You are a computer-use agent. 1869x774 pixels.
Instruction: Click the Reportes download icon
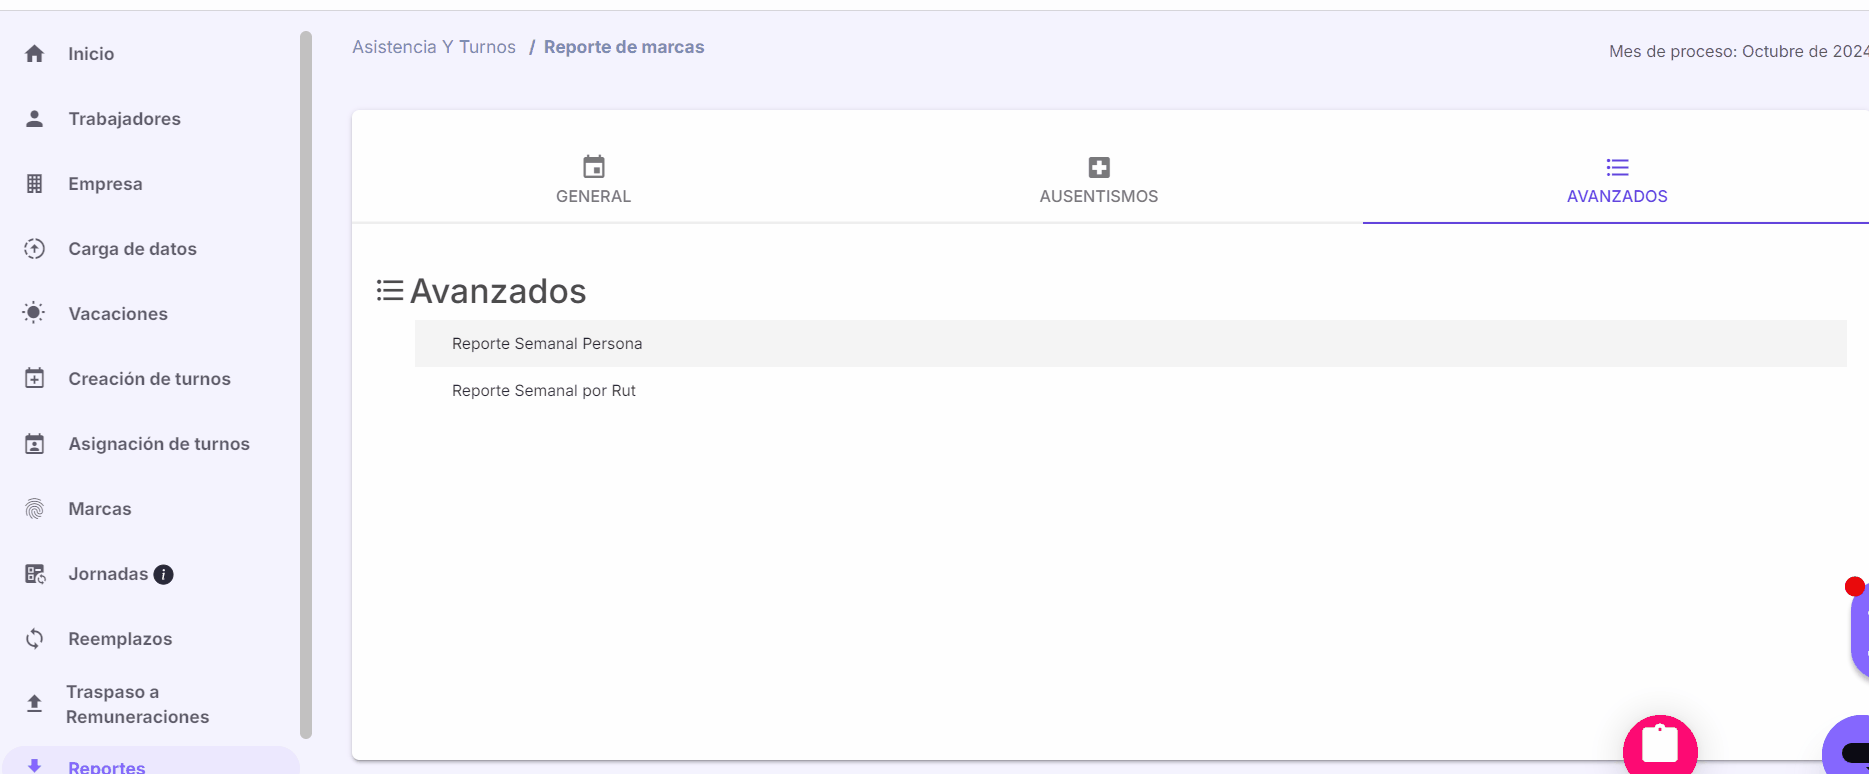pos(34,766)
